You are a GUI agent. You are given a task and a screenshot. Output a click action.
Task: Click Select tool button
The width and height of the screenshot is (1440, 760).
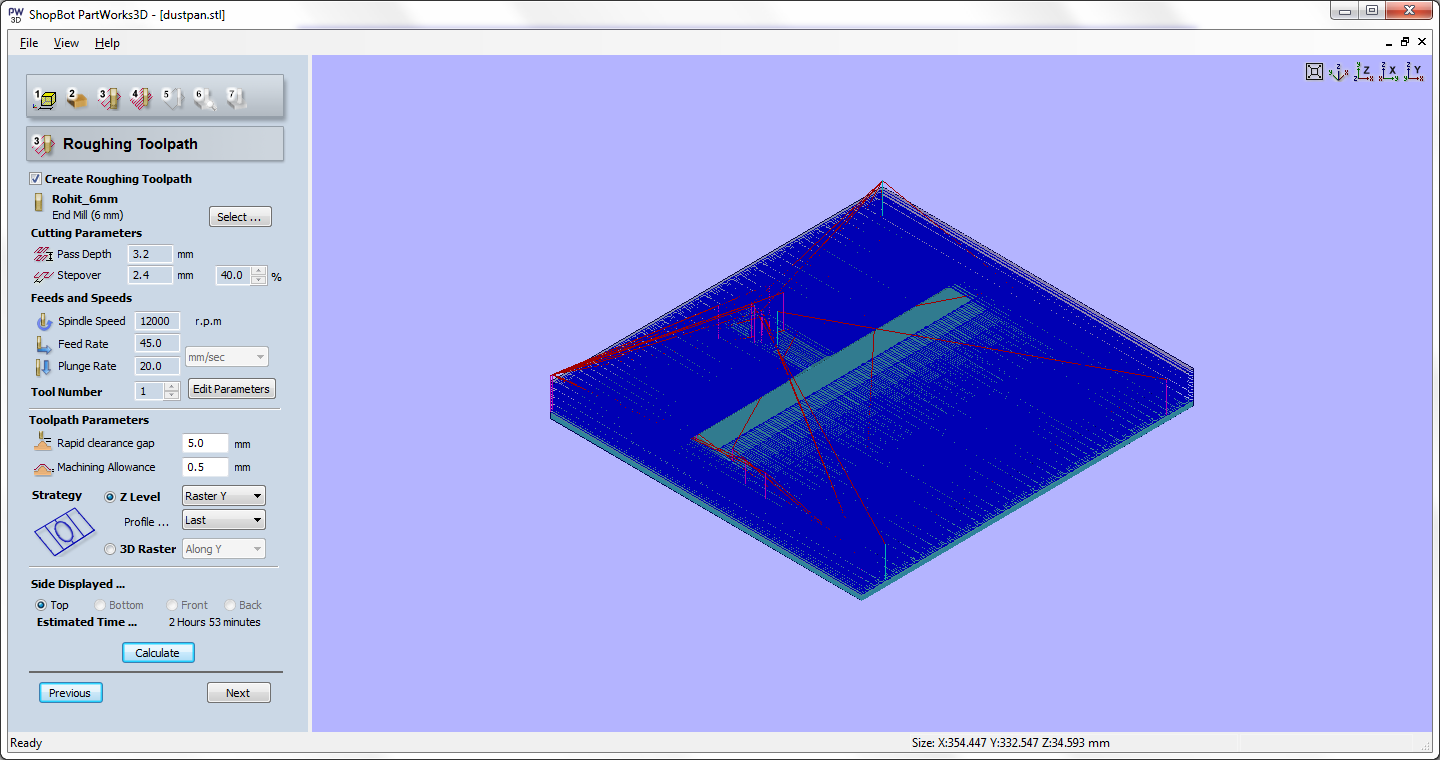240,217
